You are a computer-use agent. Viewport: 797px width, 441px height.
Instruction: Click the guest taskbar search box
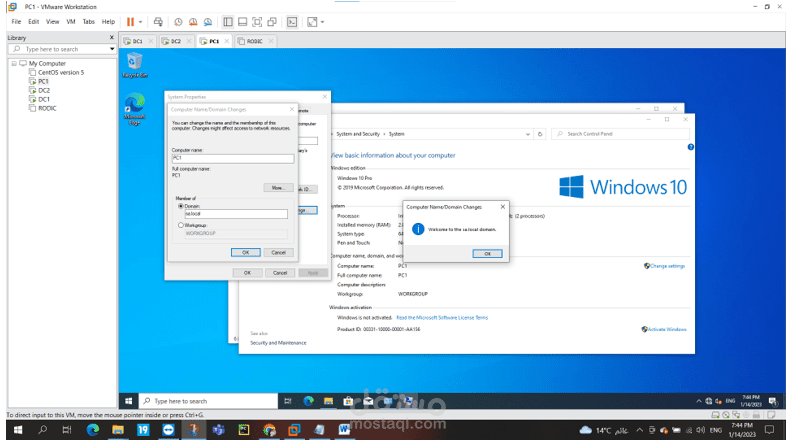coord(208,401)
